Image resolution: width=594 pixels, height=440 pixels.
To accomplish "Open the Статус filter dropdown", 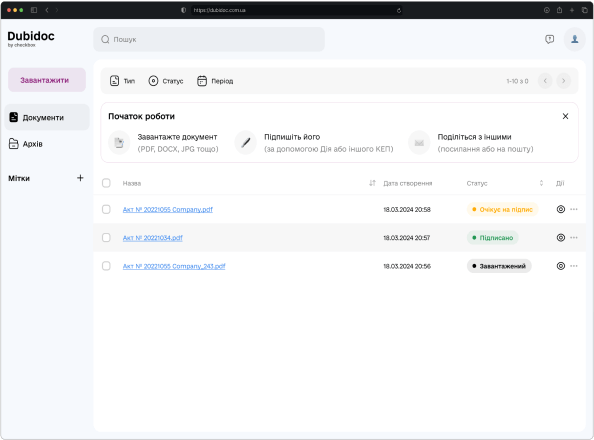I will tap(166, 81).
